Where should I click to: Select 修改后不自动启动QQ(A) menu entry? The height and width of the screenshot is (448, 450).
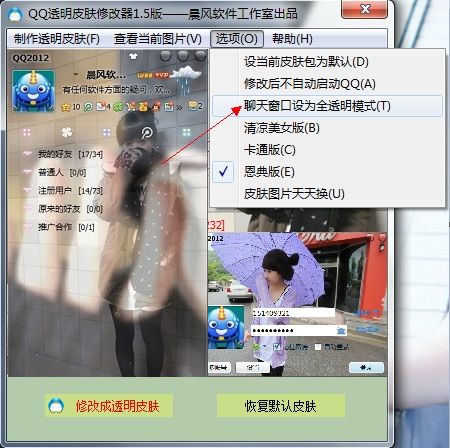click(327, 84)
